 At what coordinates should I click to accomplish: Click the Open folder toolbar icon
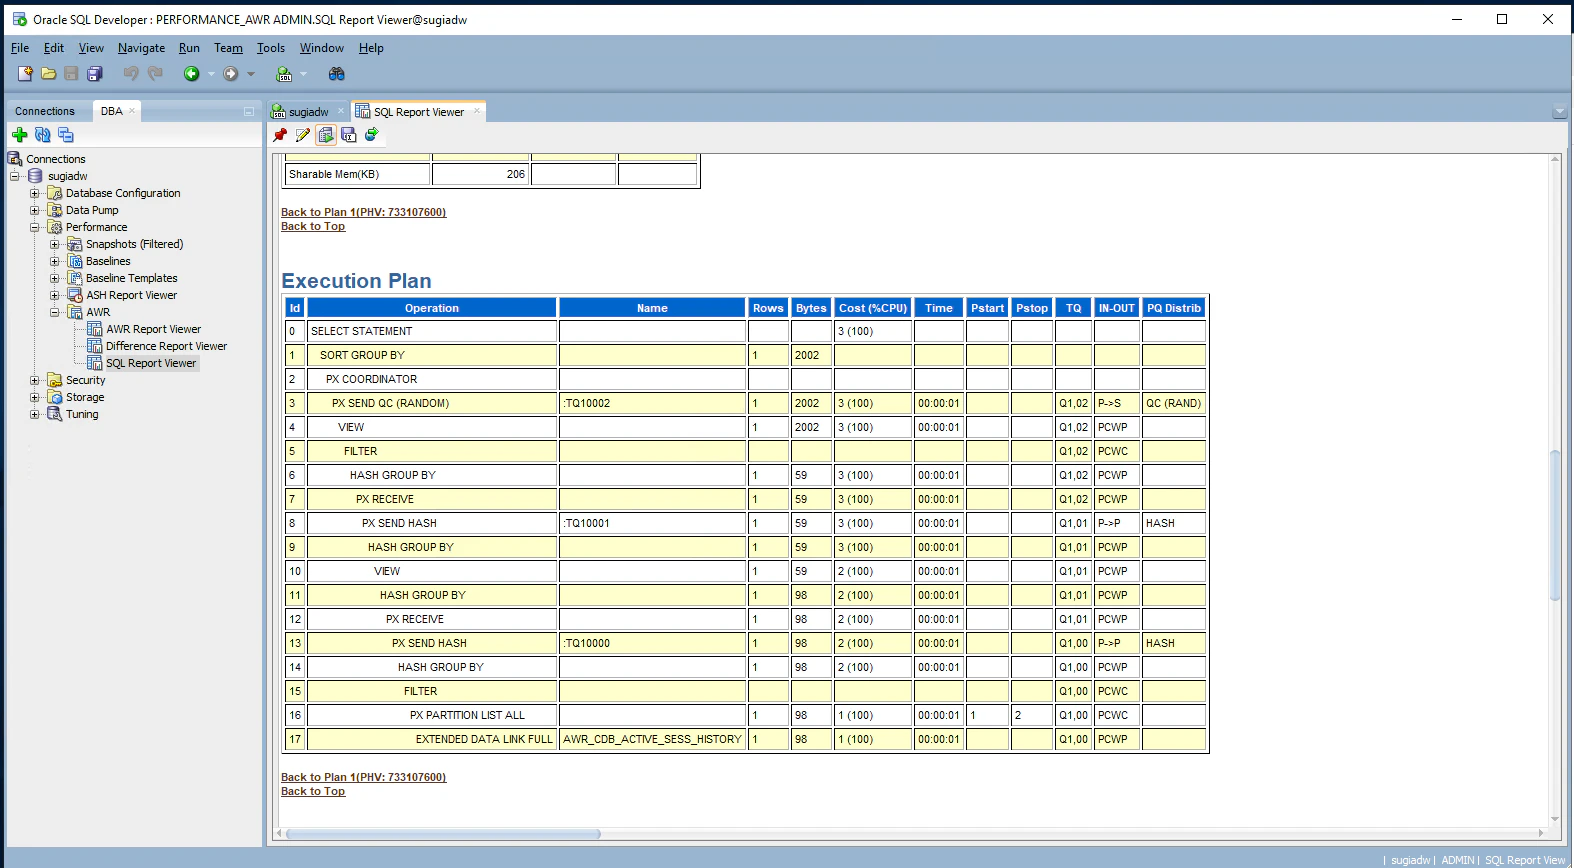(48, 74)
